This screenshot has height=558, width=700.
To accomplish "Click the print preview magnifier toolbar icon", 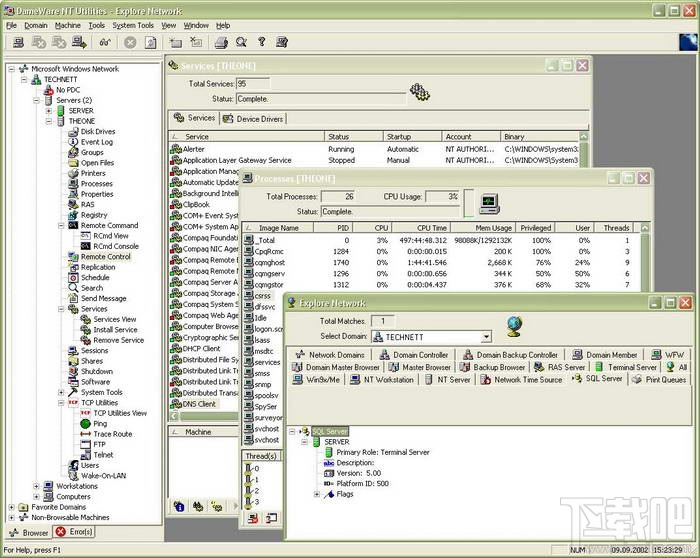I will pos(242,42).
